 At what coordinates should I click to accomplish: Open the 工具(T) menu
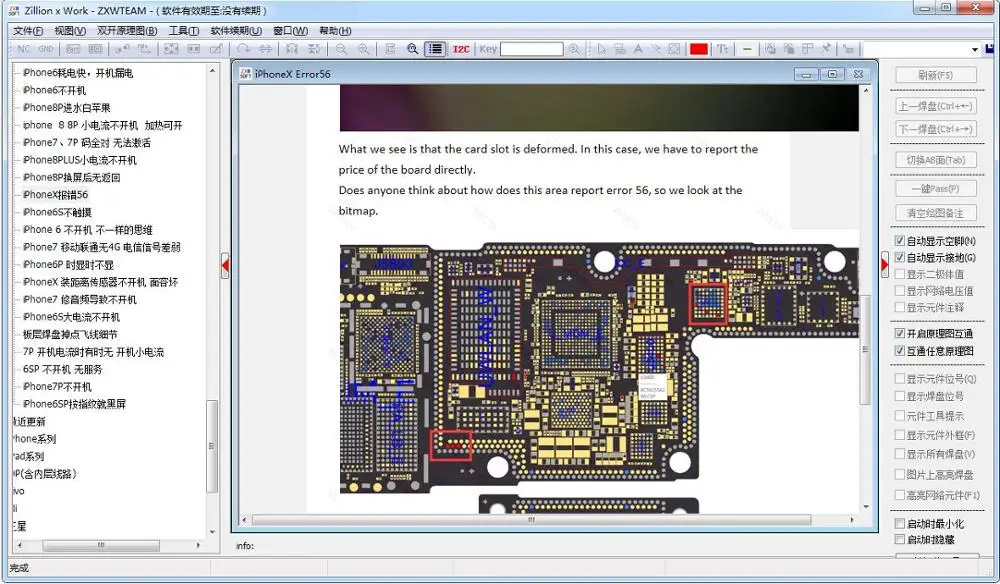pyautogui.click(x=184, y=31)
